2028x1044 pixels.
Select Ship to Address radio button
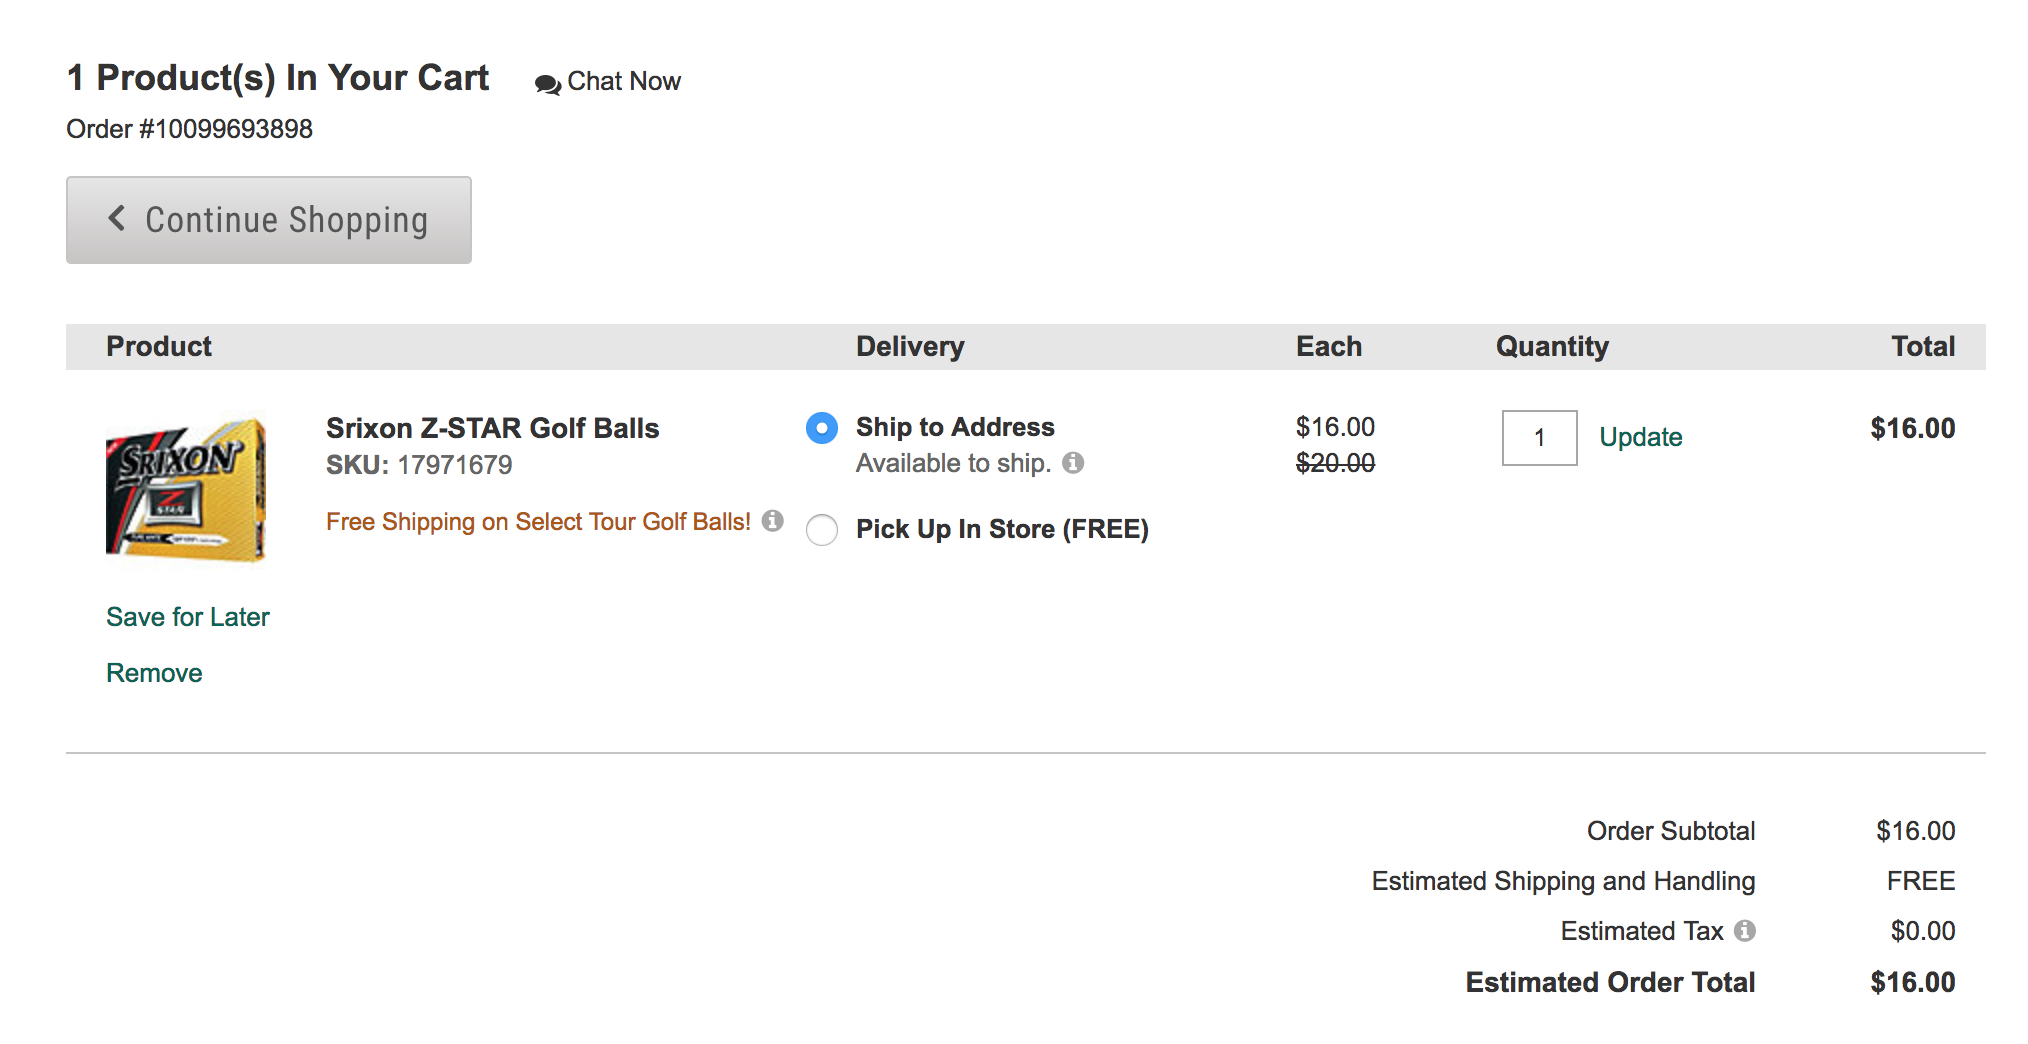point(822,428)
